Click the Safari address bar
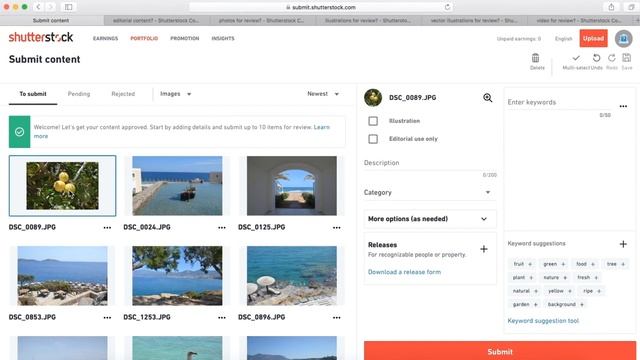Viewport: 640px width, 360px height. click(322, 7)
